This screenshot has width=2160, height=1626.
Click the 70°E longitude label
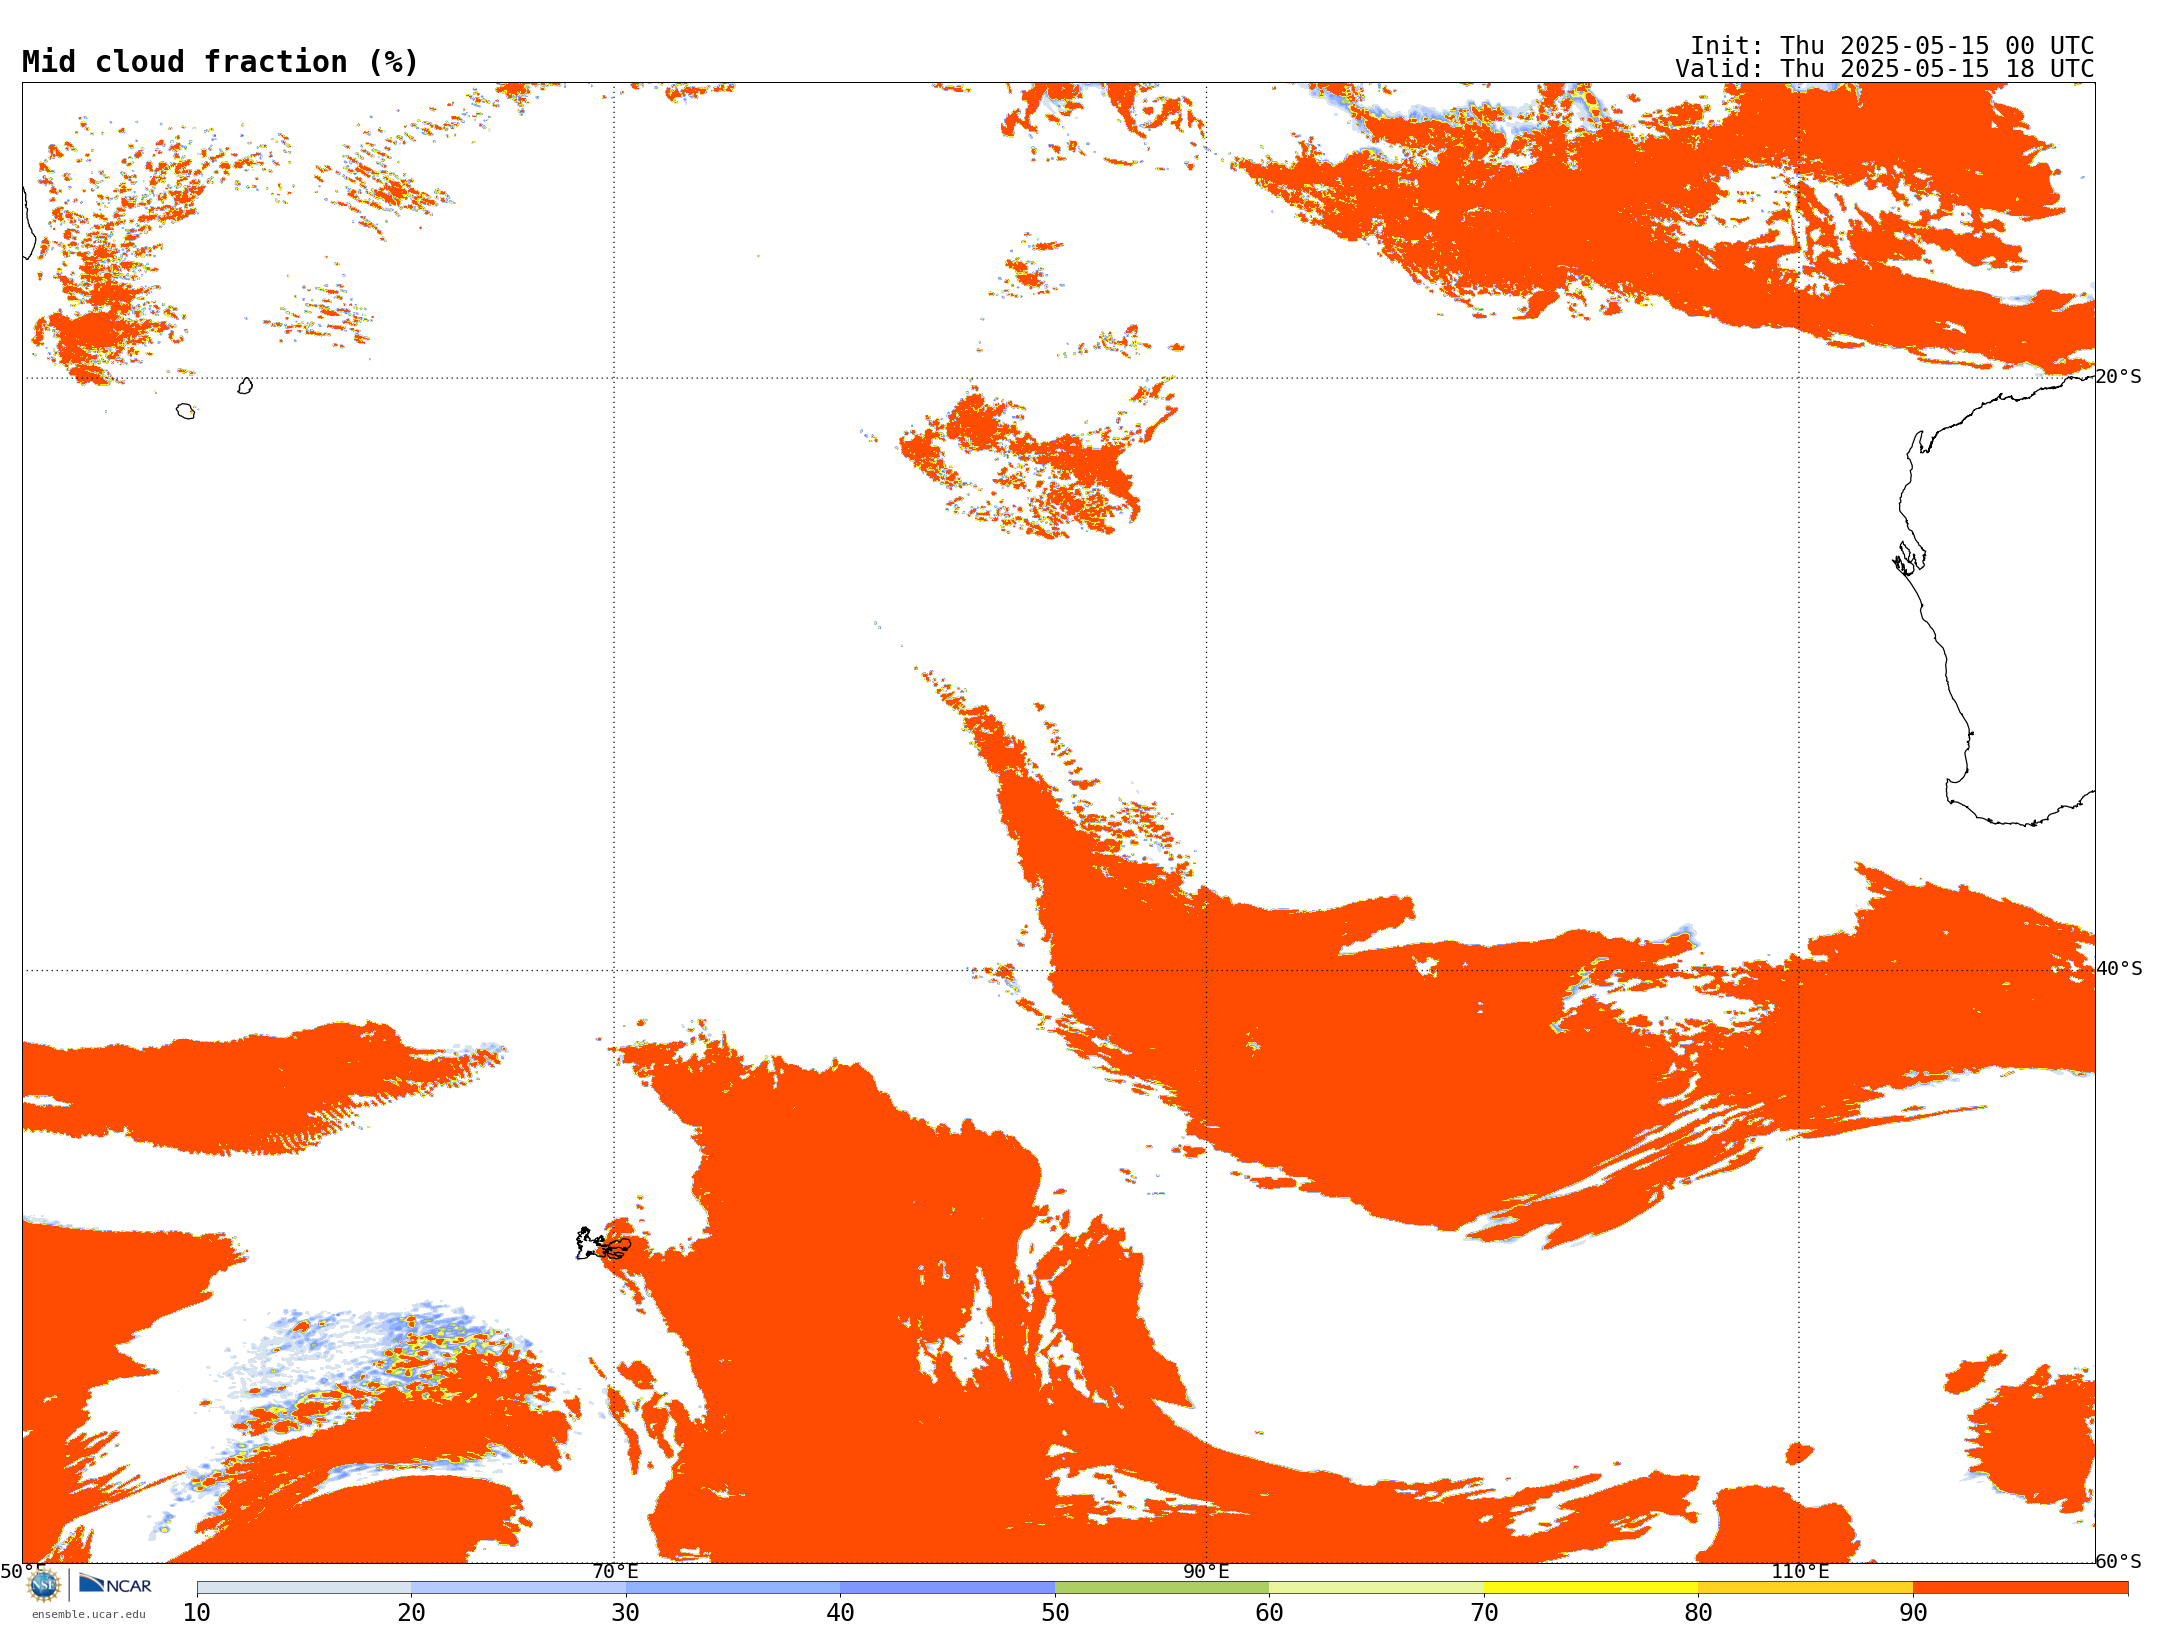click(615, 1571)
